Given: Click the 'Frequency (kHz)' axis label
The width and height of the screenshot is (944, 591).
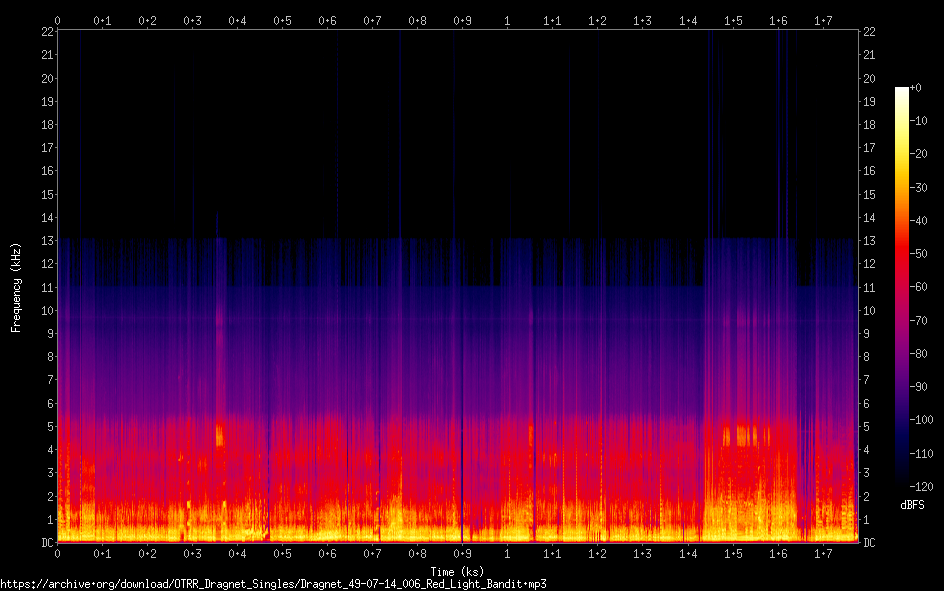Looking at the screenshot, I should (16, 287).
